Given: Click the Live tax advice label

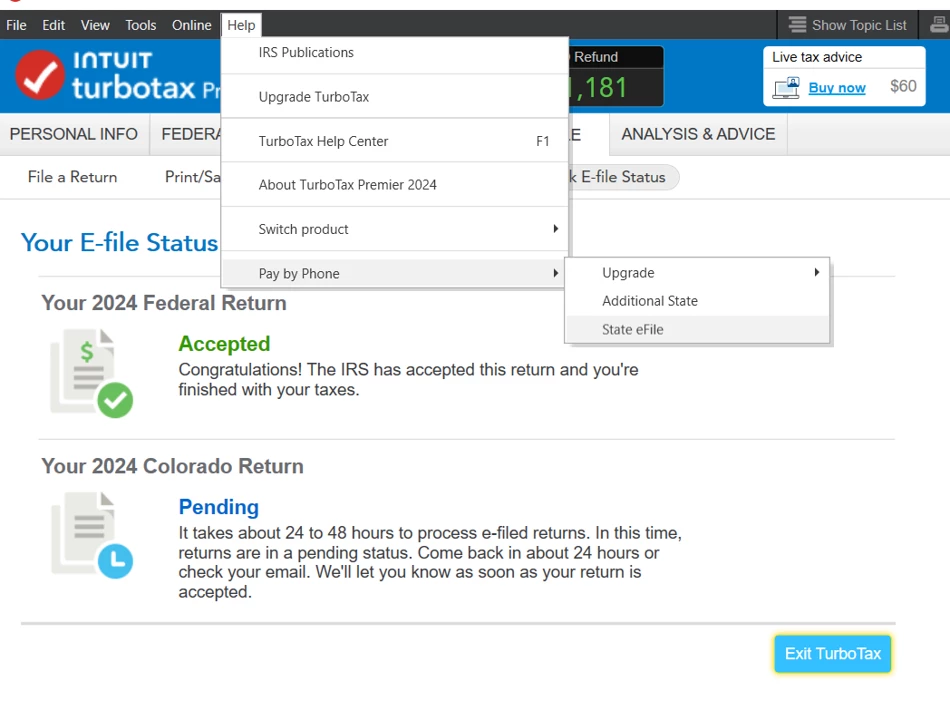Looking at the screenshot, I should coord(817,57).
